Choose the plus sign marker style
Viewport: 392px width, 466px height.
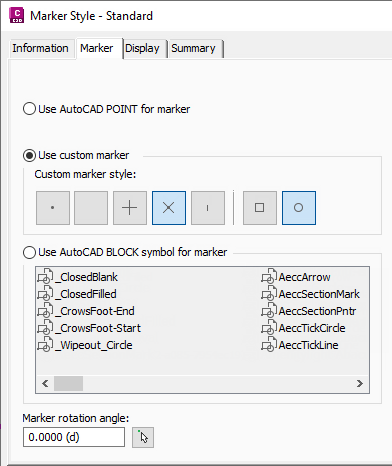pyautogui.click(x=130, y=208)
